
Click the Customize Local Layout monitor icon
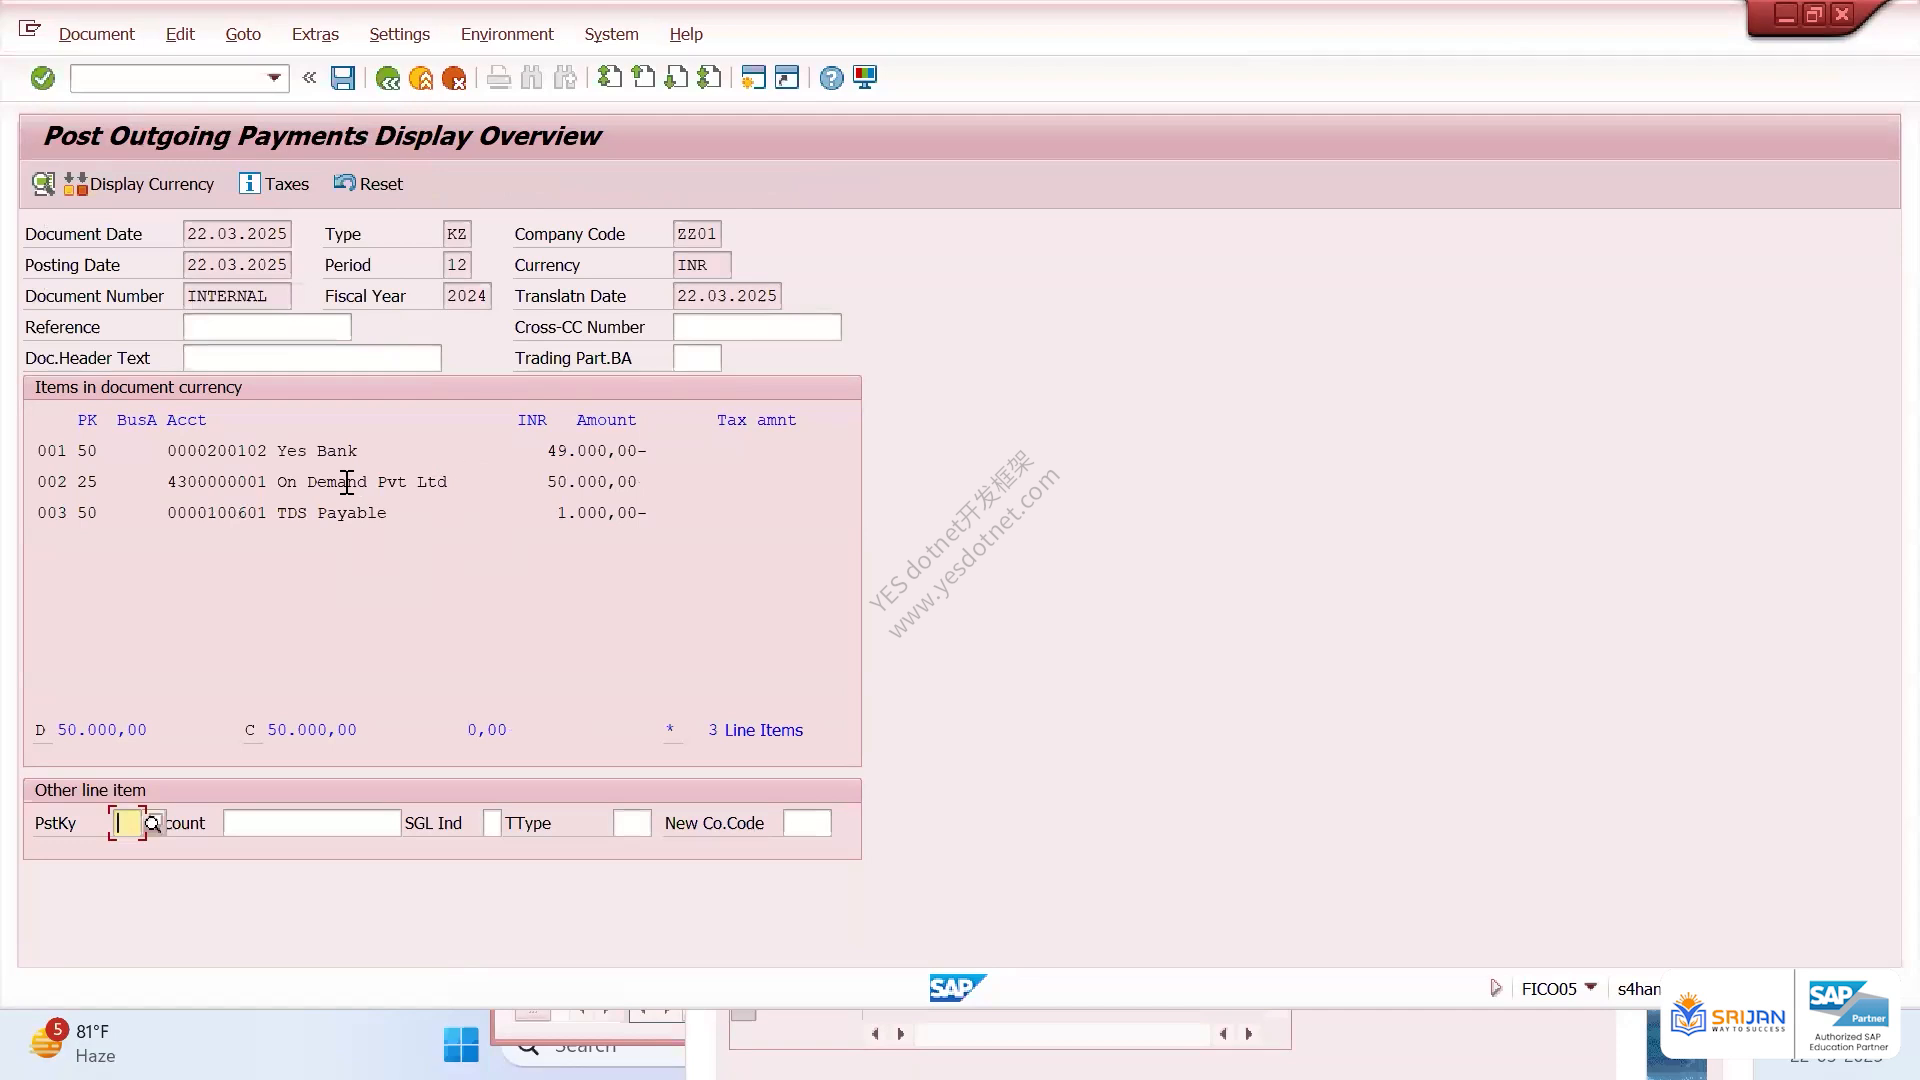pos(865,78)
